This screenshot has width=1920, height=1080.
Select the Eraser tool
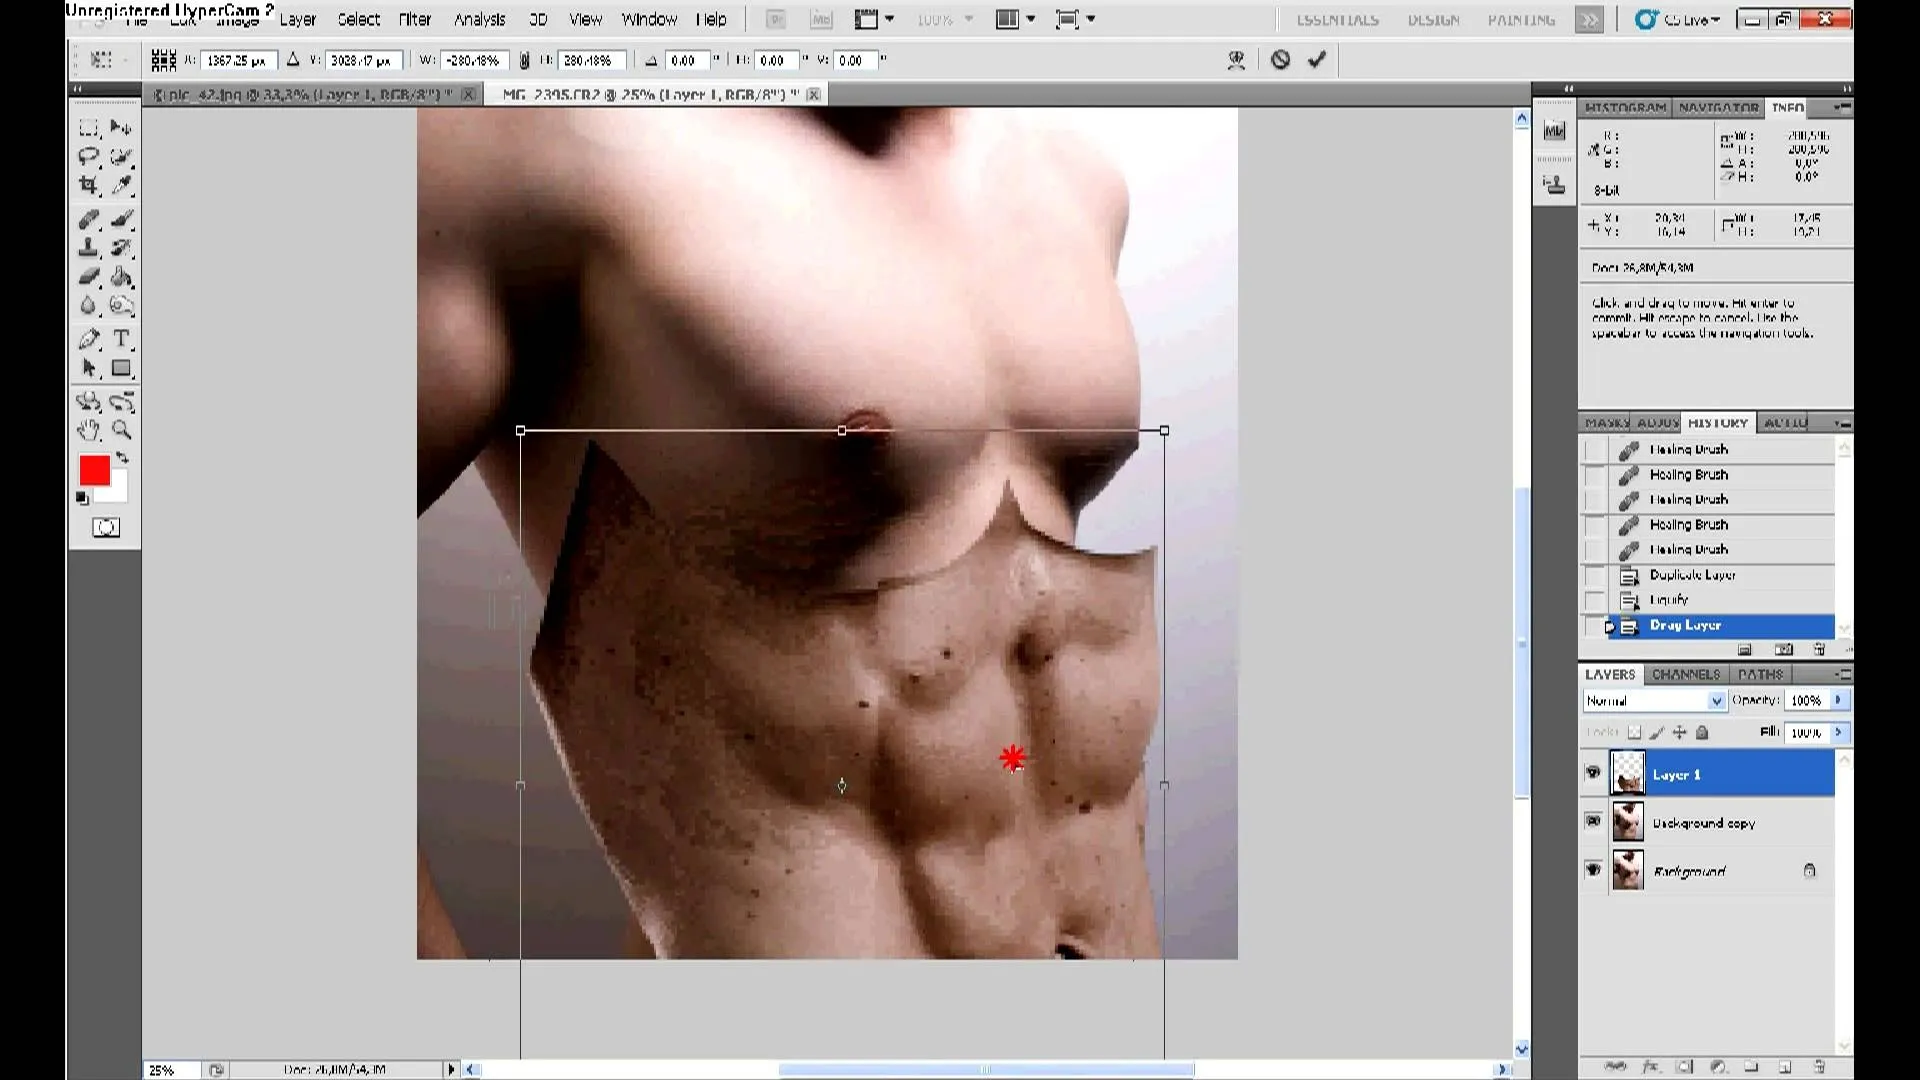pos(89,277)
